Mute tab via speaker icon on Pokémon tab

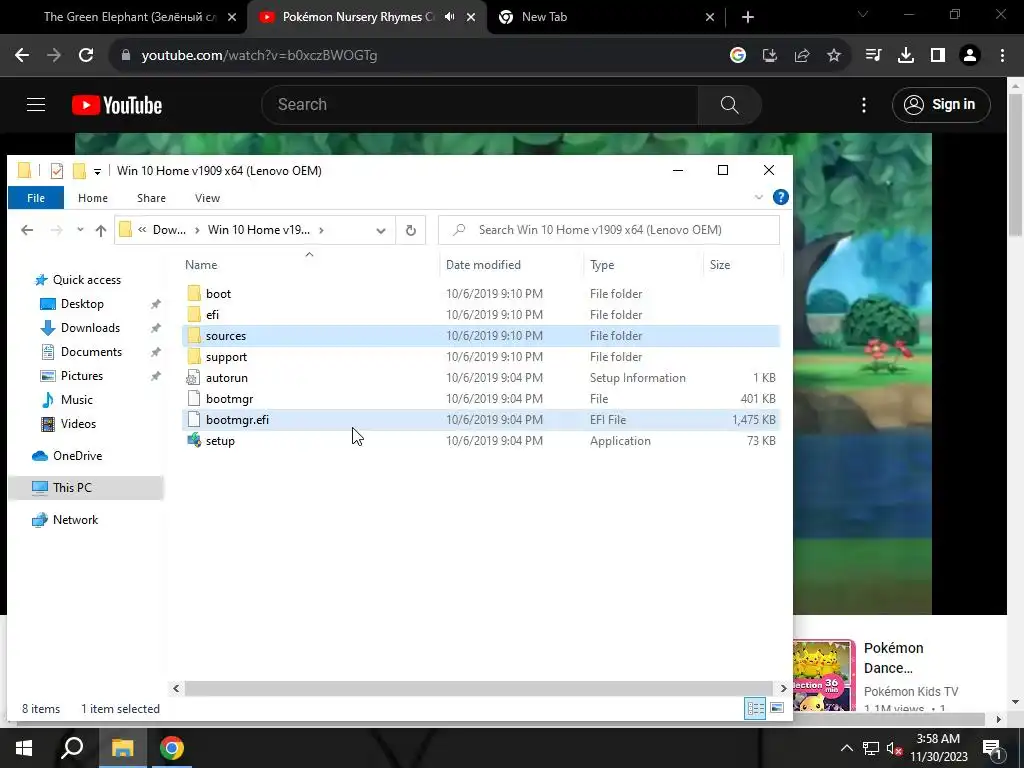click(x=449, y=17)
